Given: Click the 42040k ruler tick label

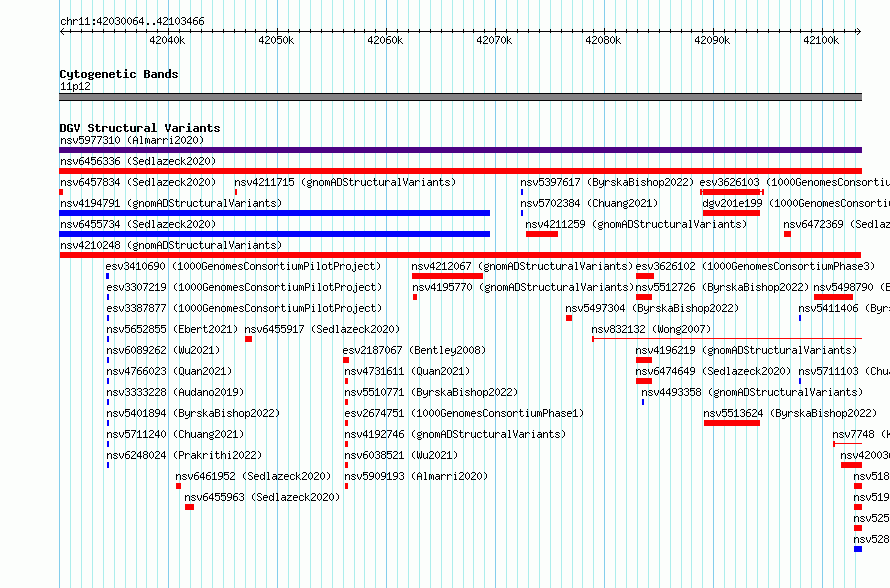Looking at the screenshot, I should [167, 40].
